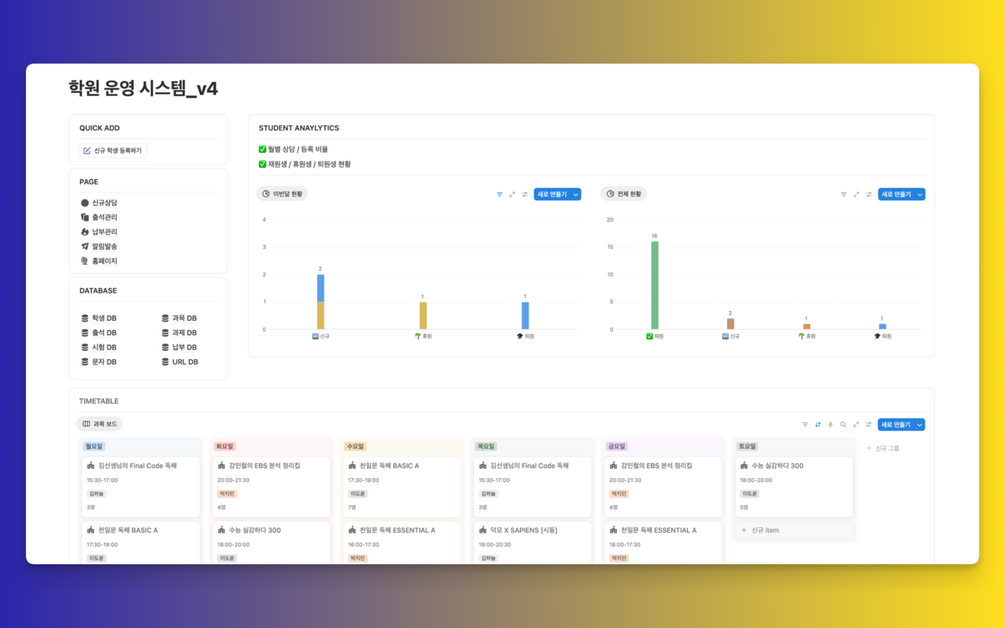Open dropdown arrow beside 새로 만들기 in 이번달 현황
The image size is (1005, 628).
pos(576,194)
